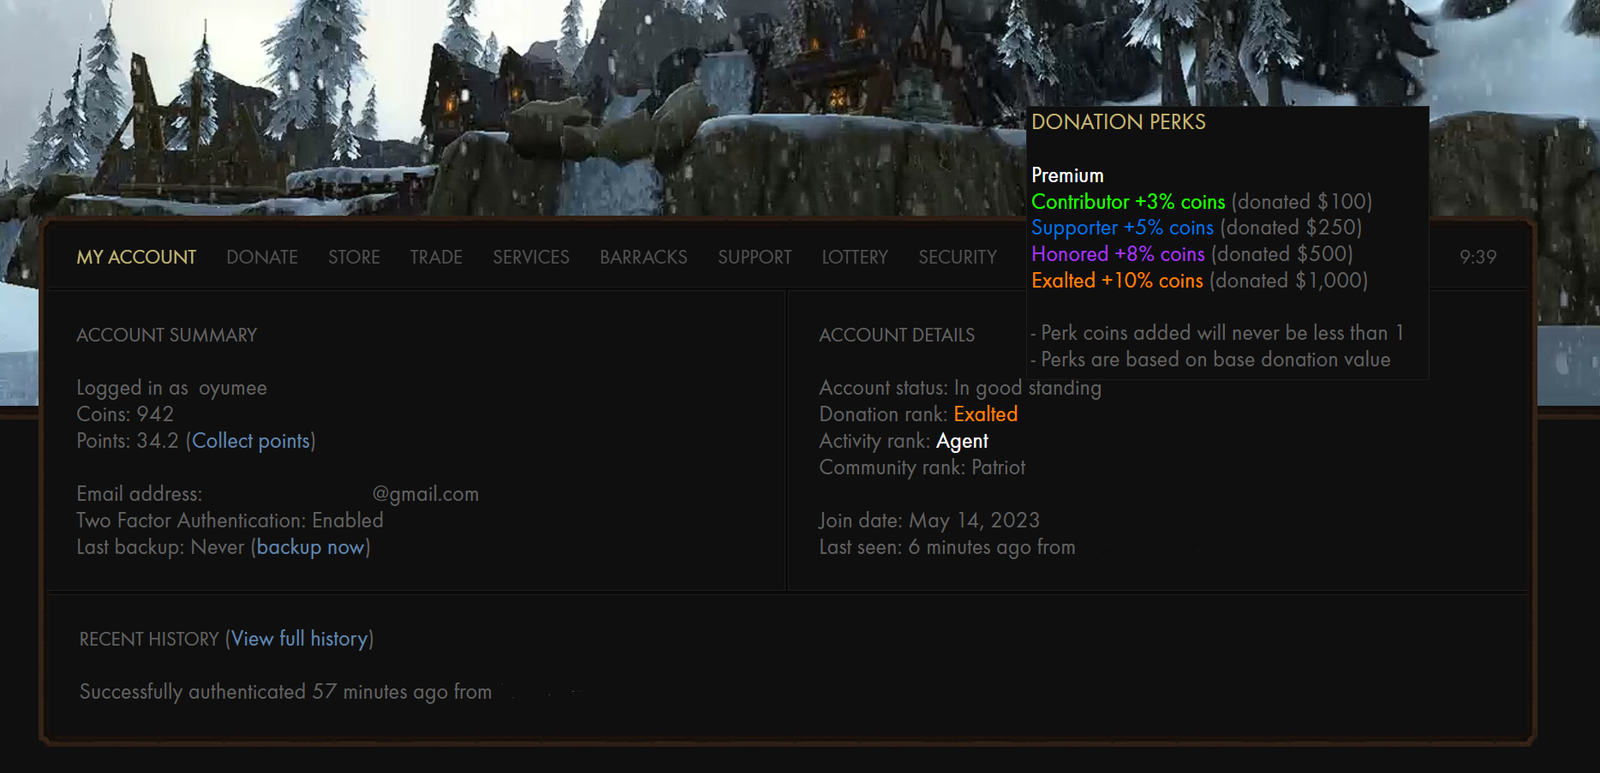The width and height of the screenshot is (1600, 773).
Task: Click the orange Exalted donation rank
Action: [x=985, y=414]
